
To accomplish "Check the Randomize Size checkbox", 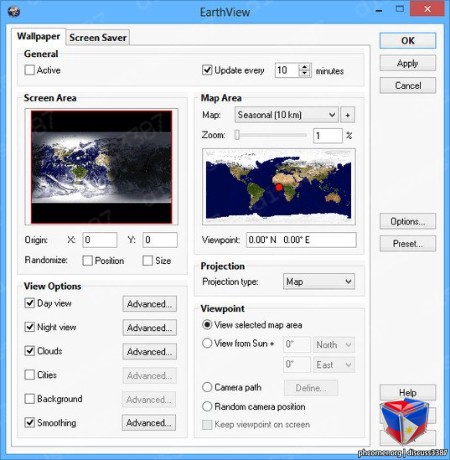I will tap(147, 260).
